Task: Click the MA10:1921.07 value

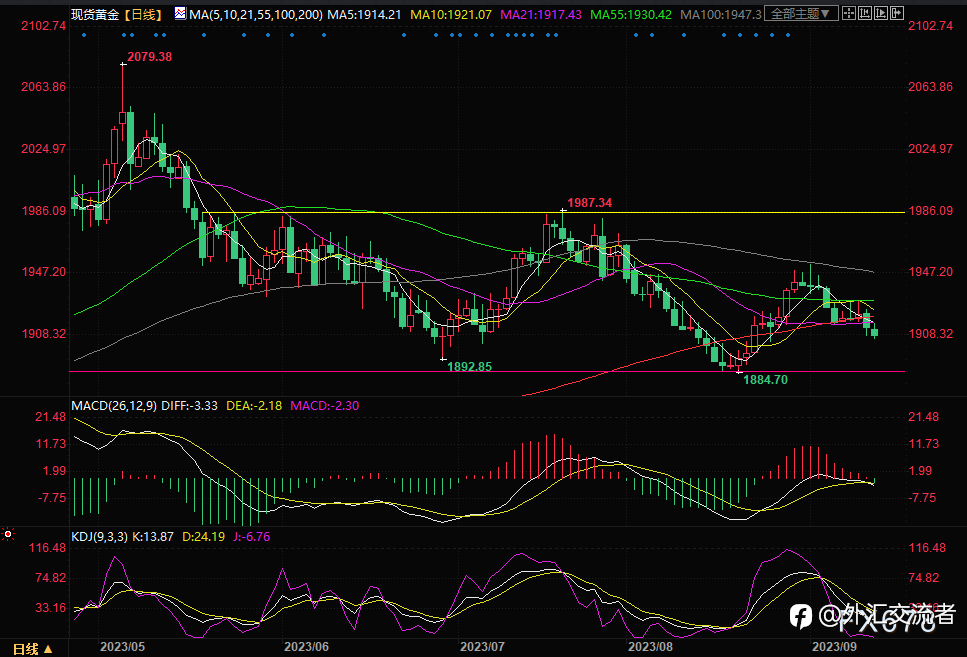Action: tap(451, 14)
